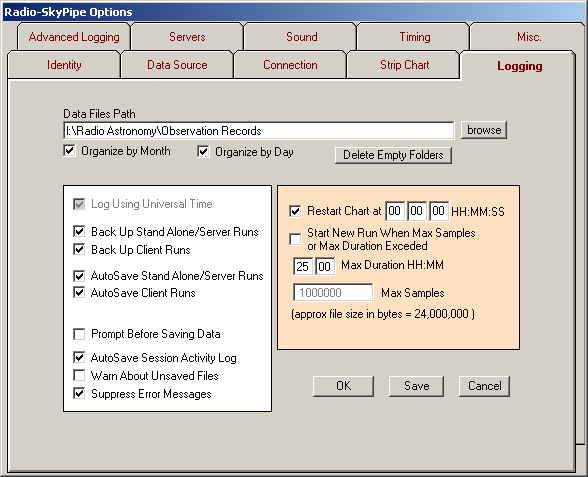
Task: Click the Restart Chart hours field
Action: click(394, 211)
